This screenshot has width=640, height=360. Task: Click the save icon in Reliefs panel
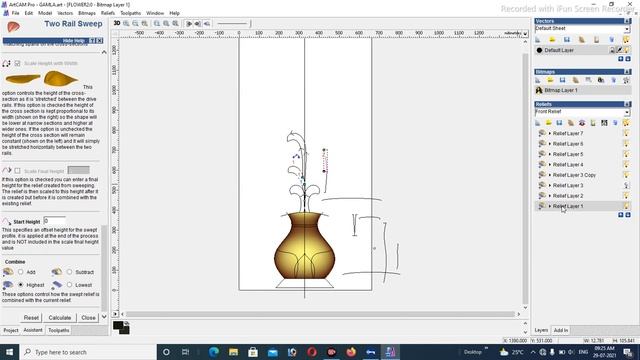tap(560, 123)
